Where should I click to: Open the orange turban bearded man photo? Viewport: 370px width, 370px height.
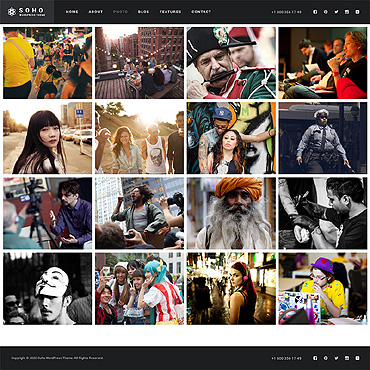231,213
